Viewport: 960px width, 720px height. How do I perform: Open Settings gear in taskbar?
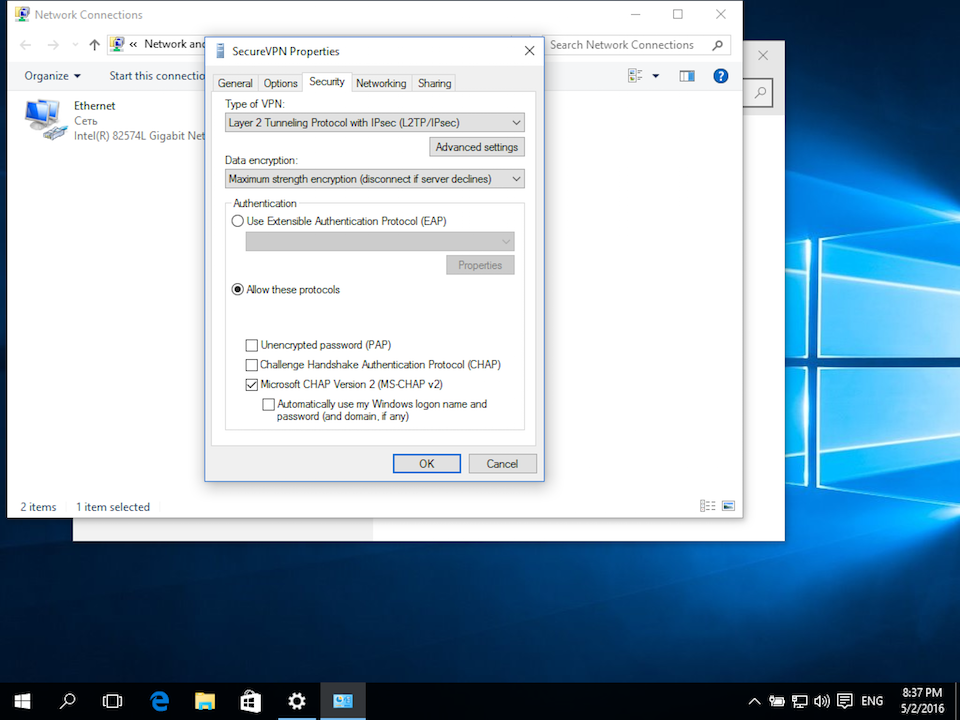pyautogui.click(x=296, y=701)
